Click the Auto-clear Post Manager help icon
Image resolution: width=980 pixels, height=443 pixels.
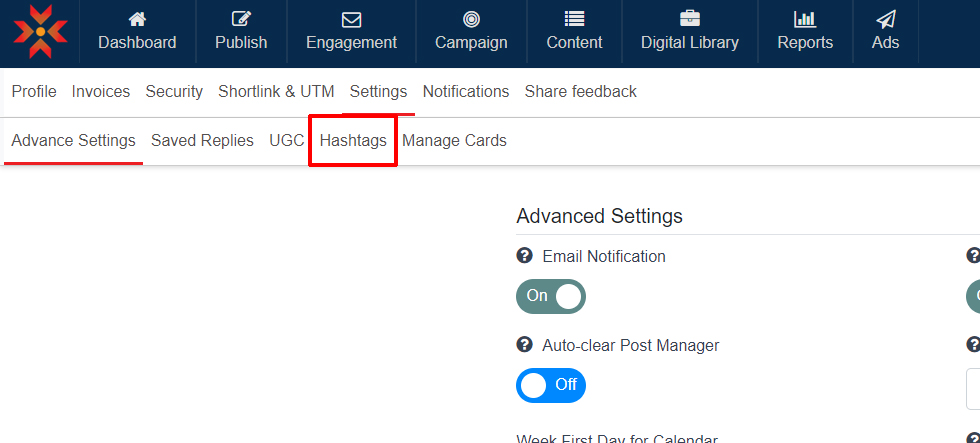524,345
